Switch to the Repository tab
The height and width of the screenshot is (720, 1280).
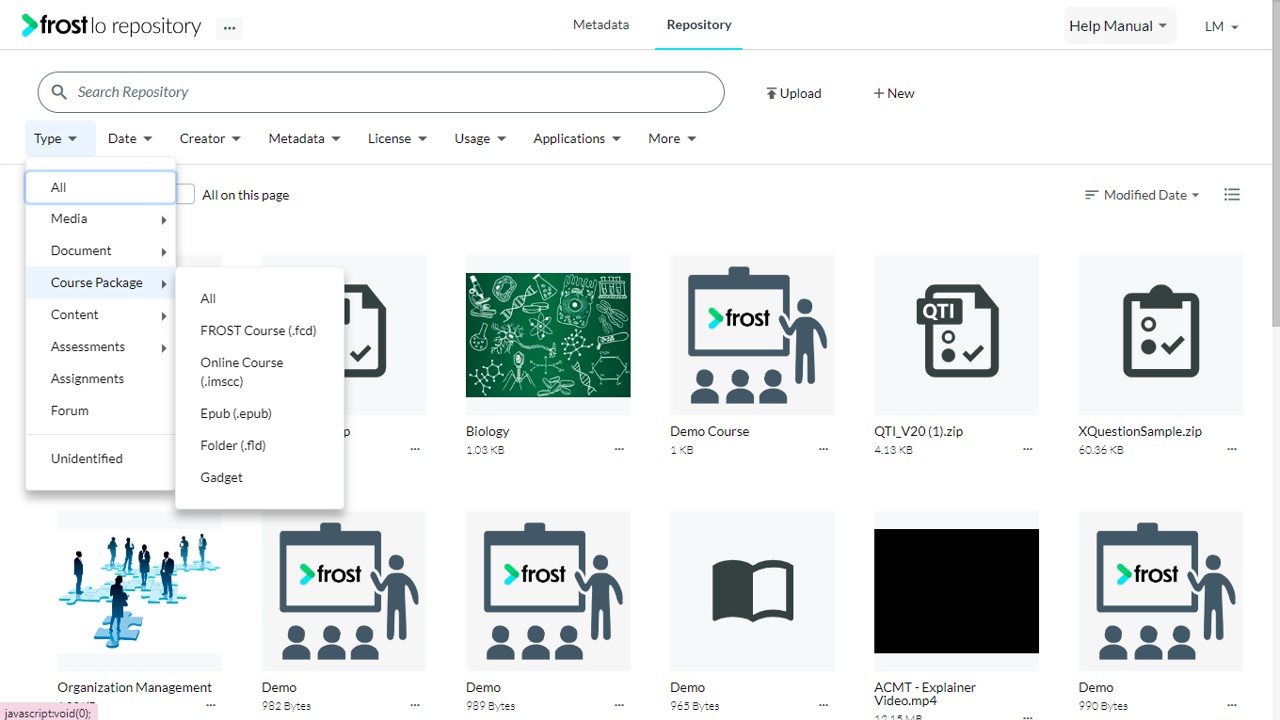tap(699, 25)
